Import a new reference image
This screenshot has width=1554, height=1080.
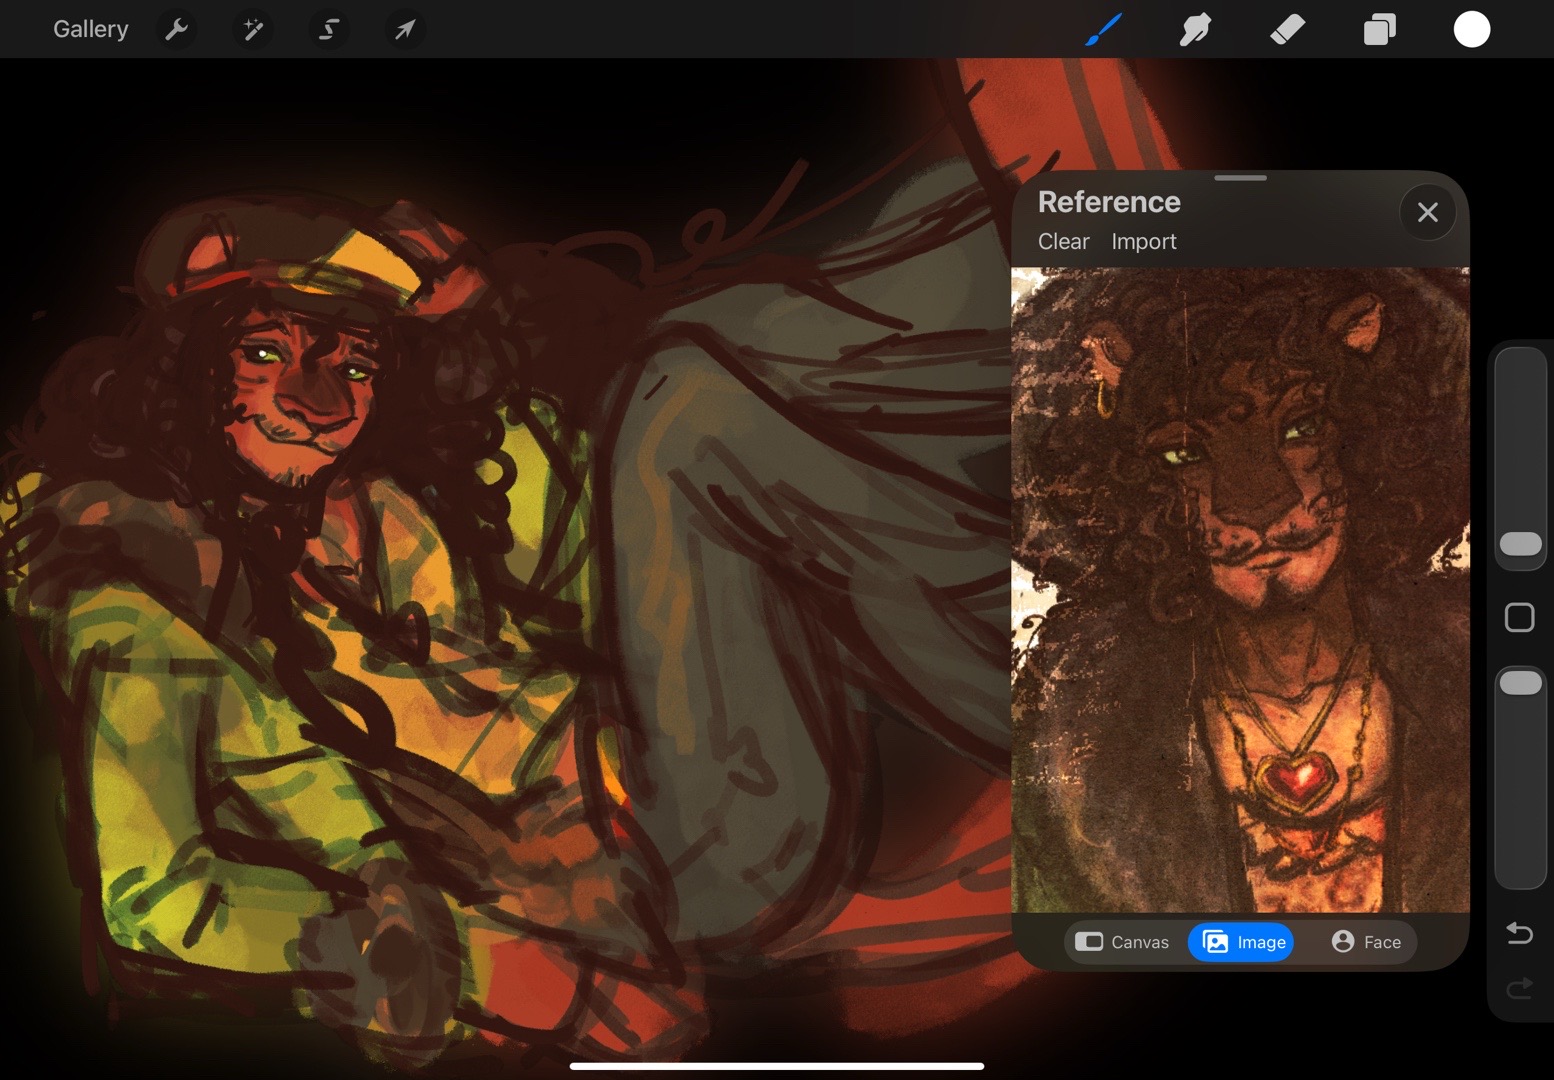point(1144,242)
